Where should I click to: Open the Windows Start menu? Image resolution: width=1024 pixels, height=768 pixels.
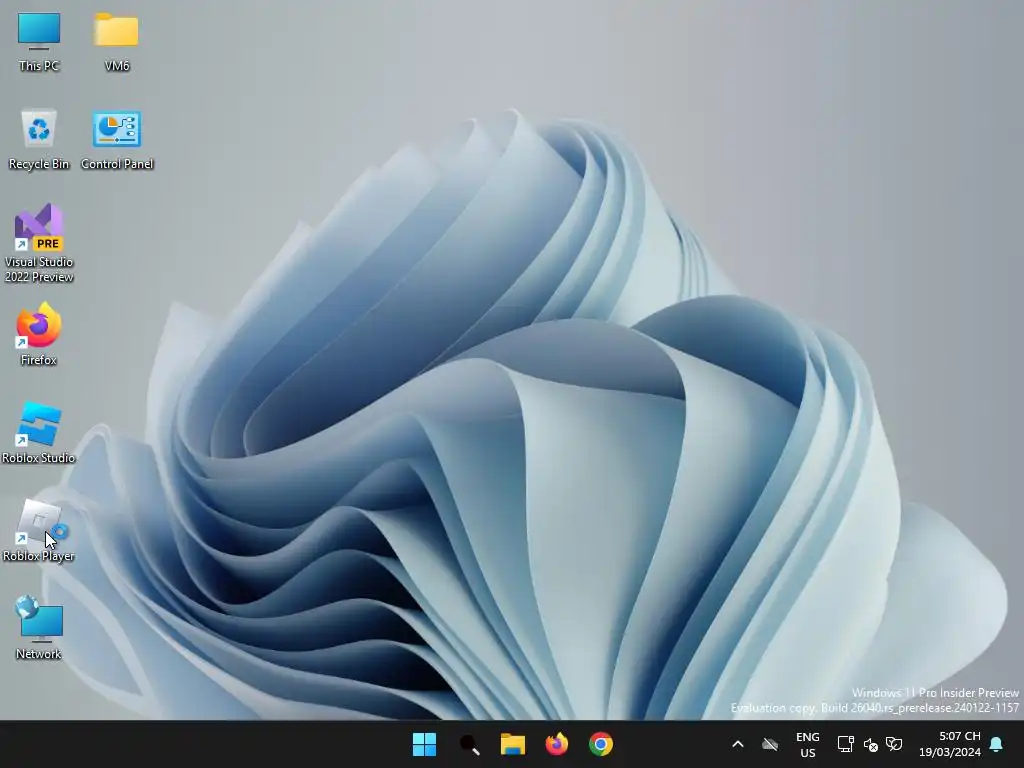click(424, 744)
